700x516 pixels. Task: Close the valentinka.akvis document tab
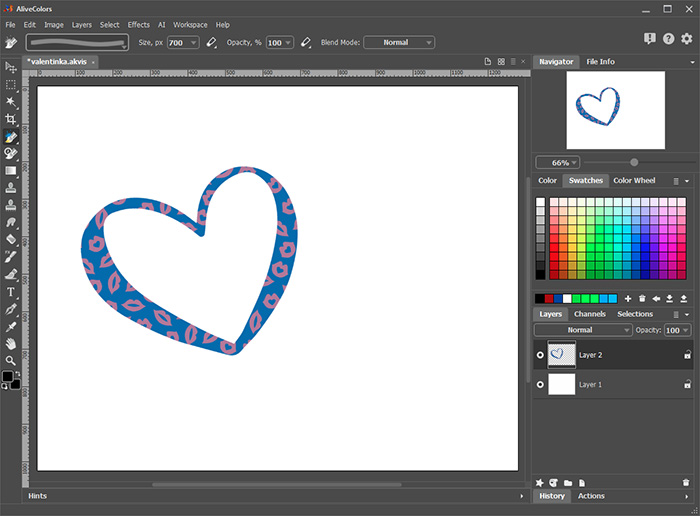pos(93,62)
